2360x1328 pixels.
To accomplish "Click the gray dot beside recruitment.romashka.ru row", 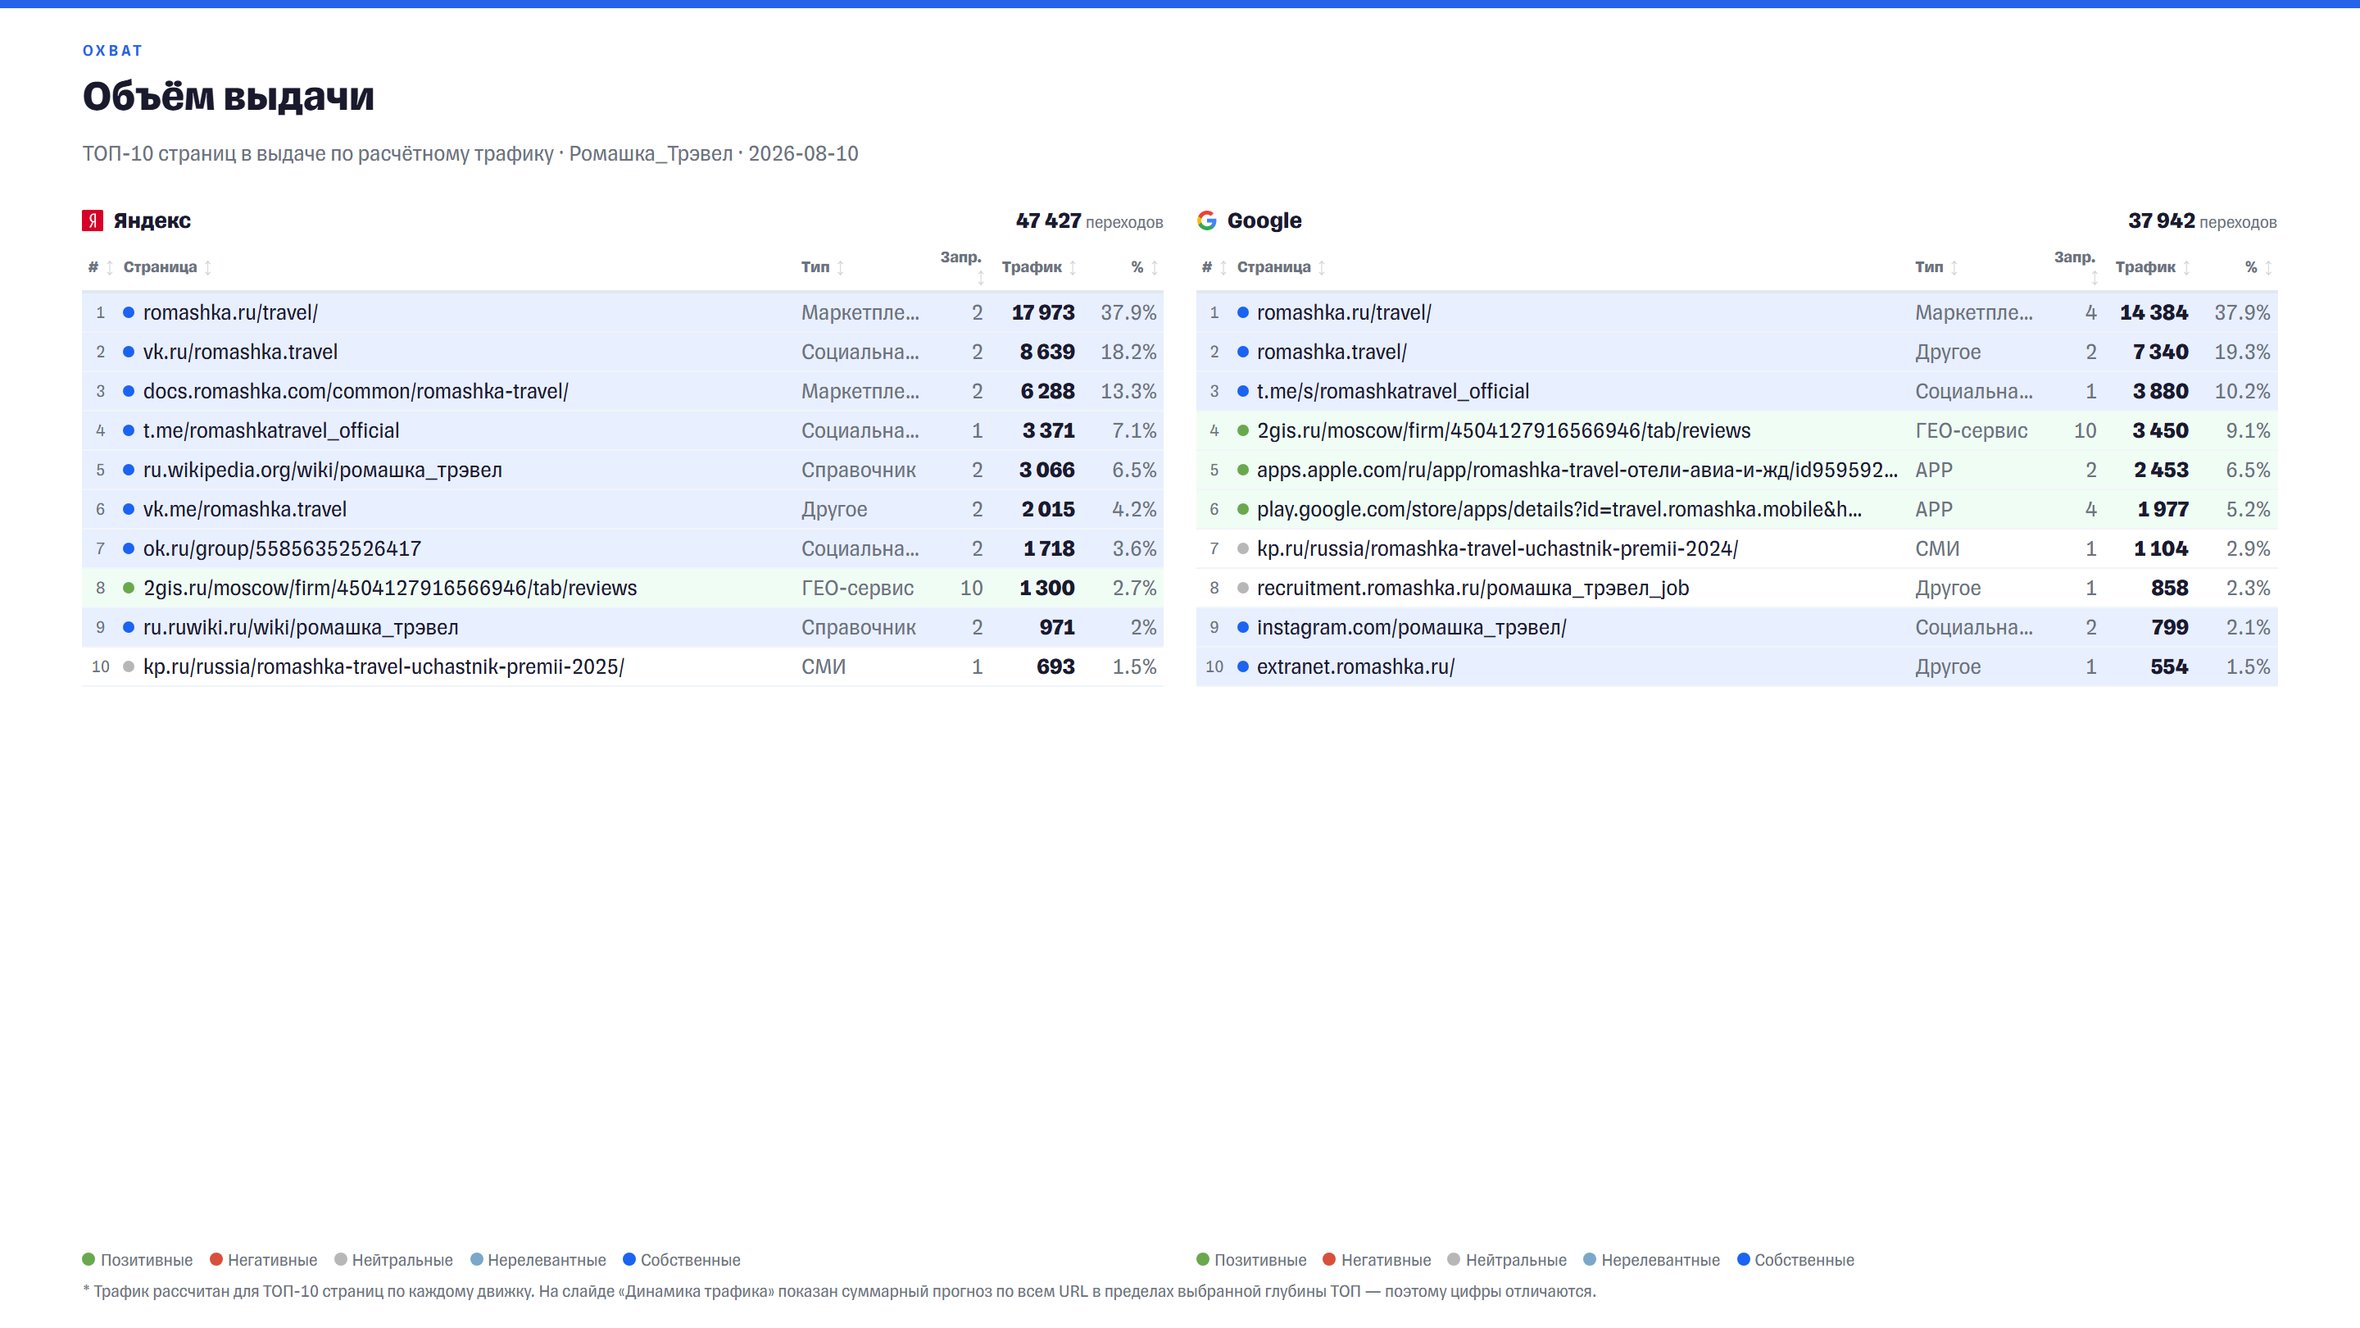I will tap(1243, 588).
